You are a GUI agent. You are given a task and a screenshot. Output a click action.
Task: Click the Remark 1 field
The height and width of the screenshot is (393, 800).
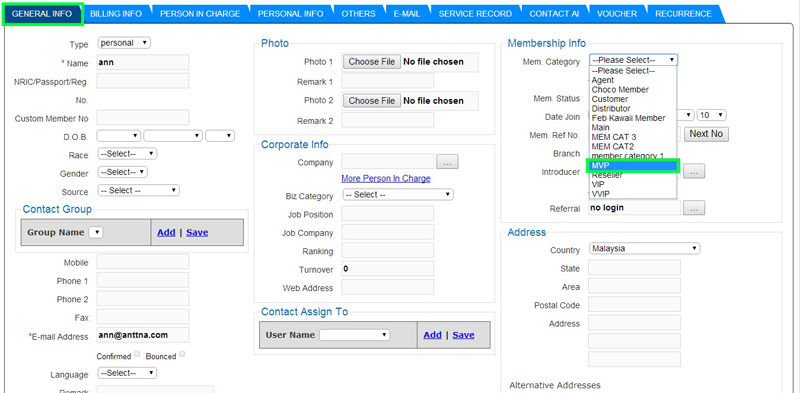point(388,81)
